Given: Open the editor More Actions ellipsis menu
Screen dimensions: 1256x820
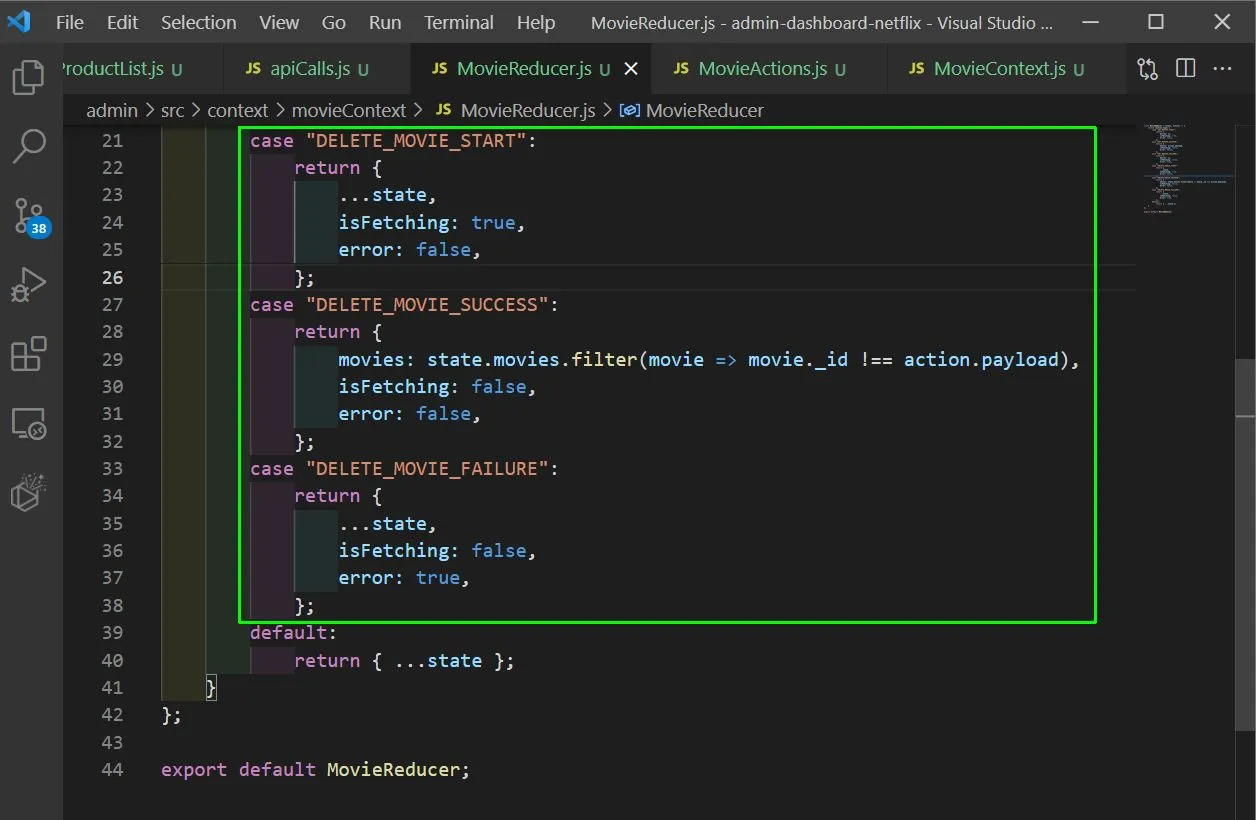Looking at the screenshot, I should click(x=1222, y=69).
